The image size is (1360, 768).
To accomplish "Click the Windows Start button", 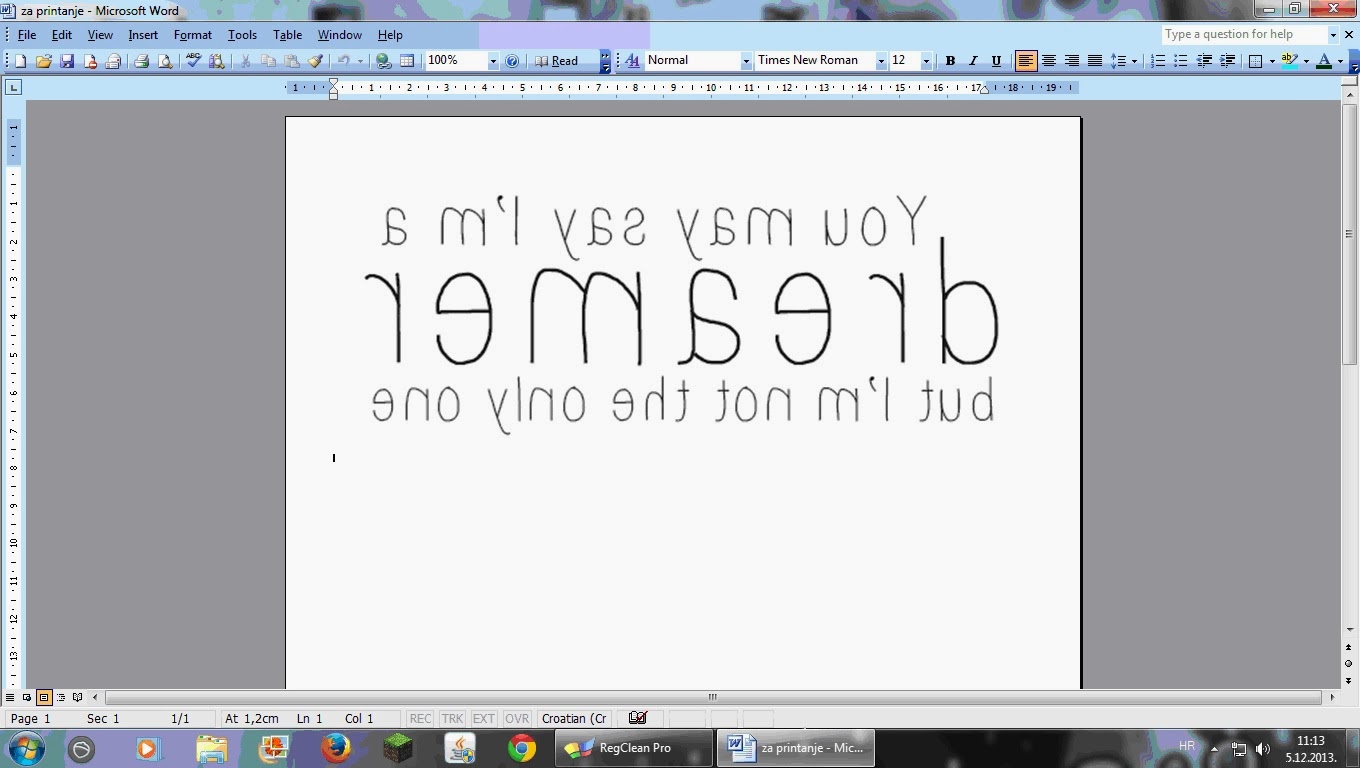I will click(x=25, y=748).
